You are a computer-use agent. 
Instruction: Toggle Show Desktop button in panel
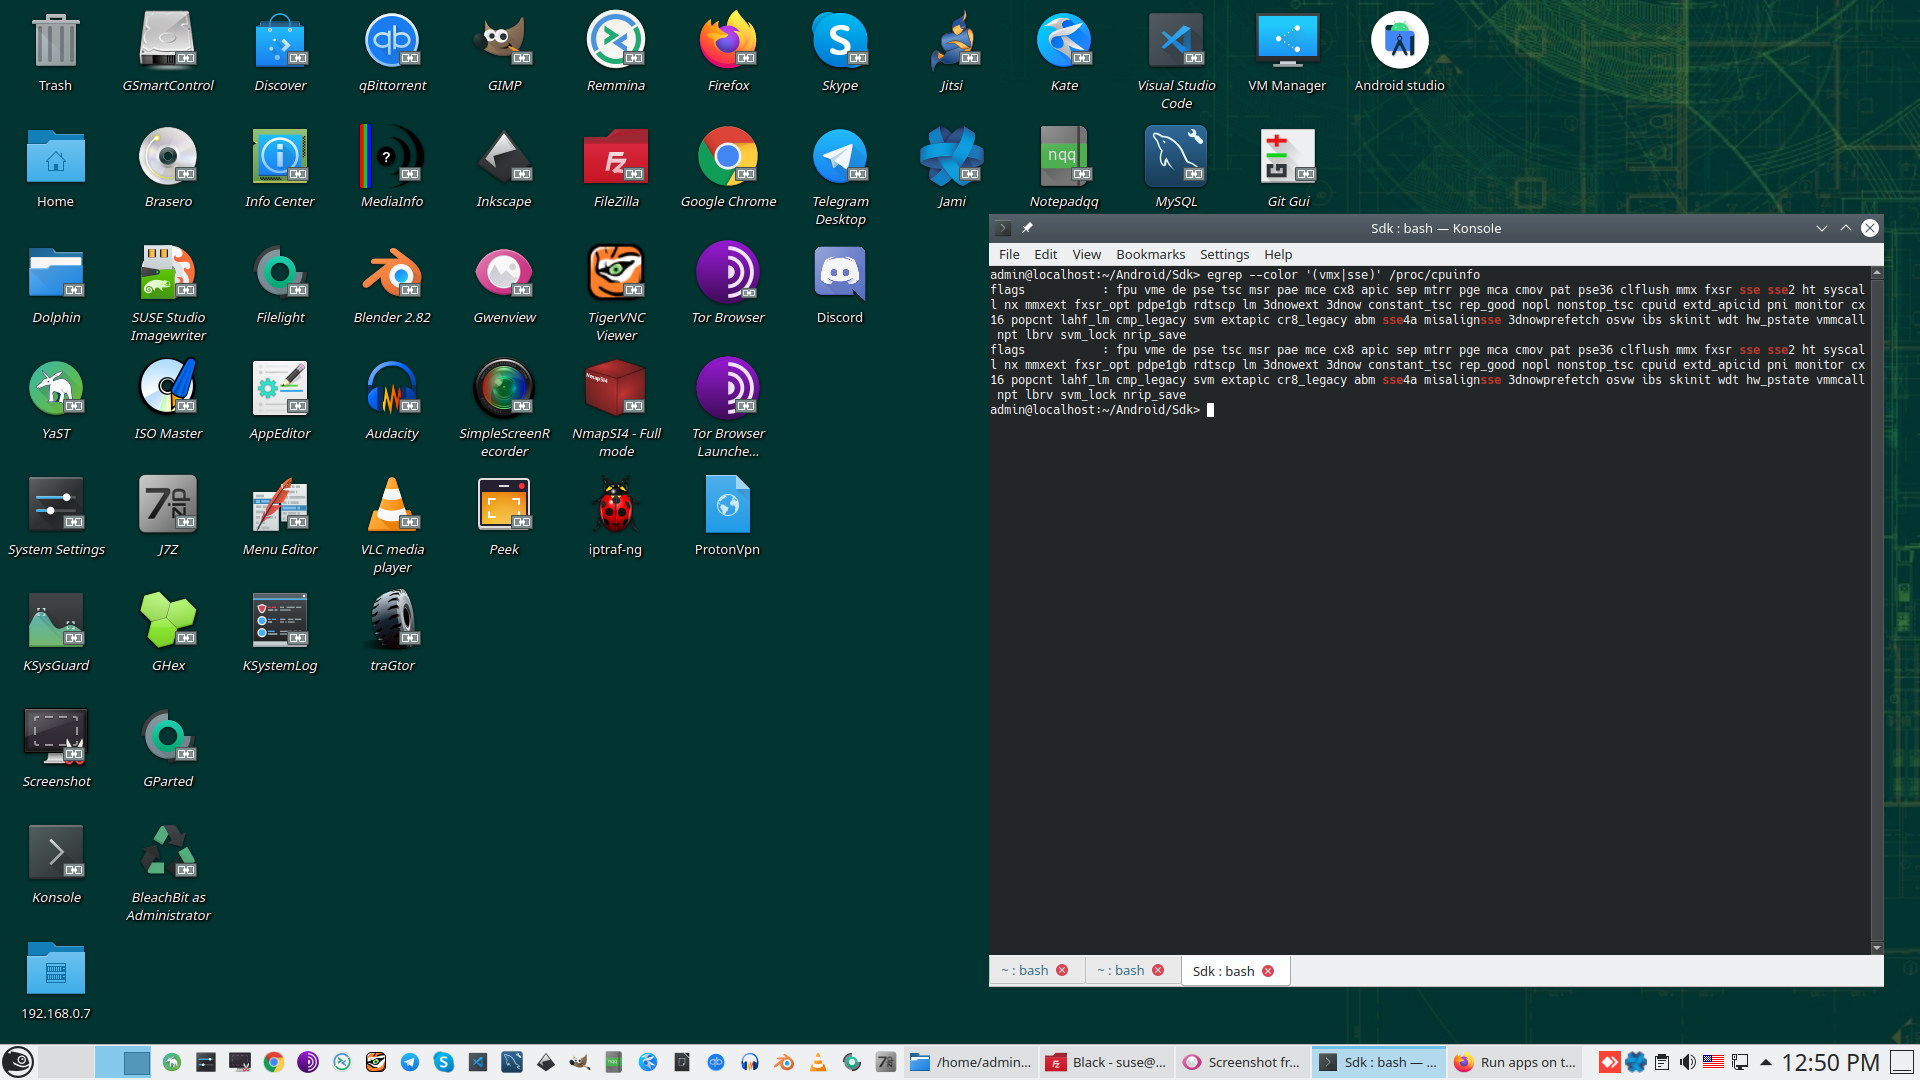(1902, 1062)
